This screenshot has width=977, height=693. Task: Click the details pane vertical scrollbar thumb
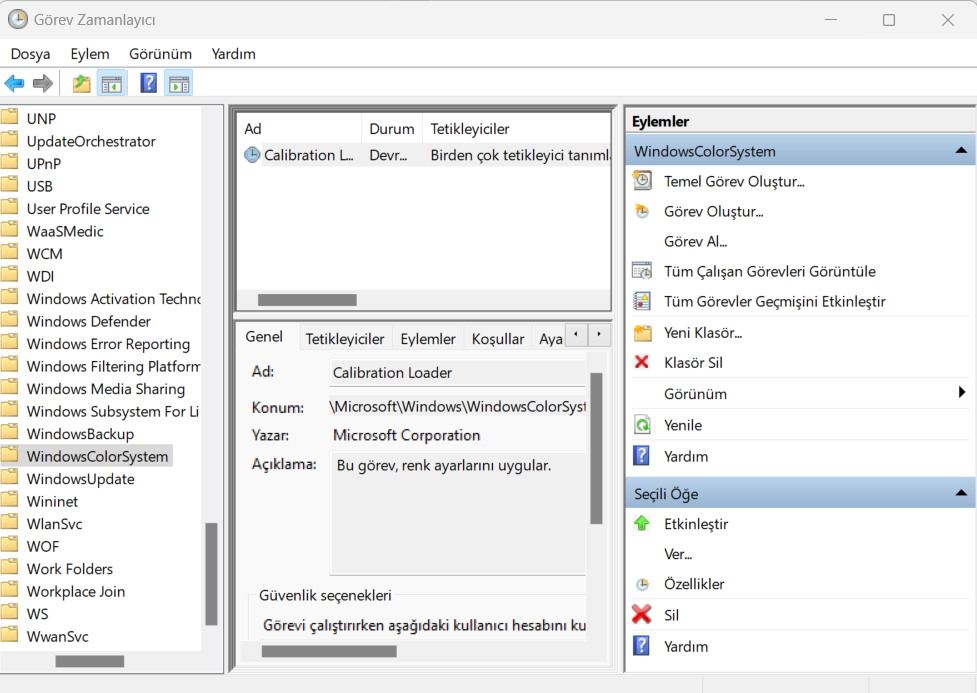tap(596, 449)
